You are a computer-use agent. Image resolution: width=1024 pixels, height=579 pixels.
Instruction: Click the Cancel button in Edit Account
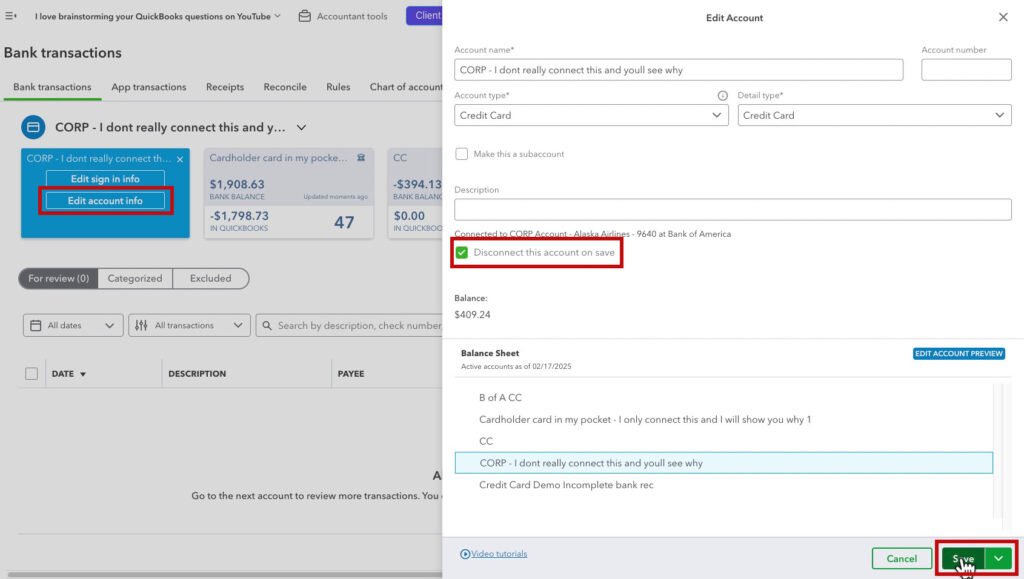pyautogui.click(x=901, y=558)
